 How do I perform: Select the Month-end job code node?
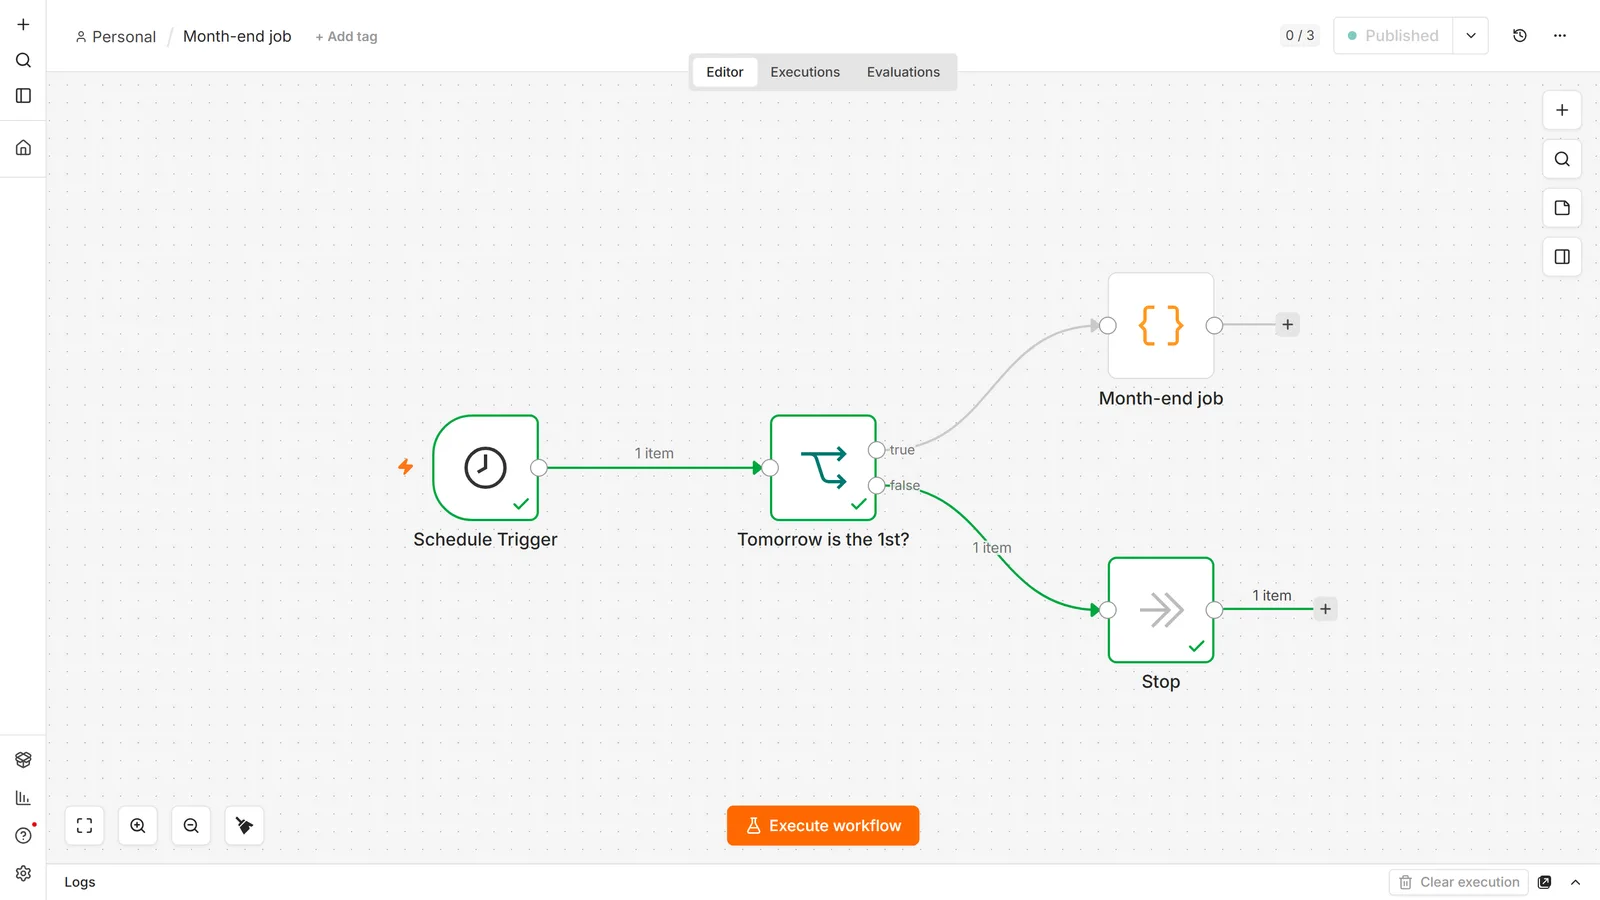click(1161, 326)
